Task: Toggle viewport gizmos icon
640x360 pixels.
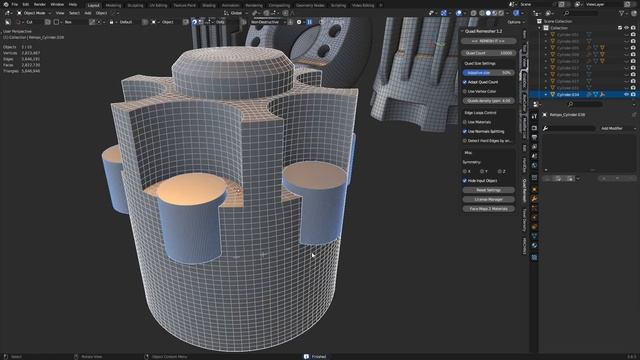Action: (x=444, y=13)
